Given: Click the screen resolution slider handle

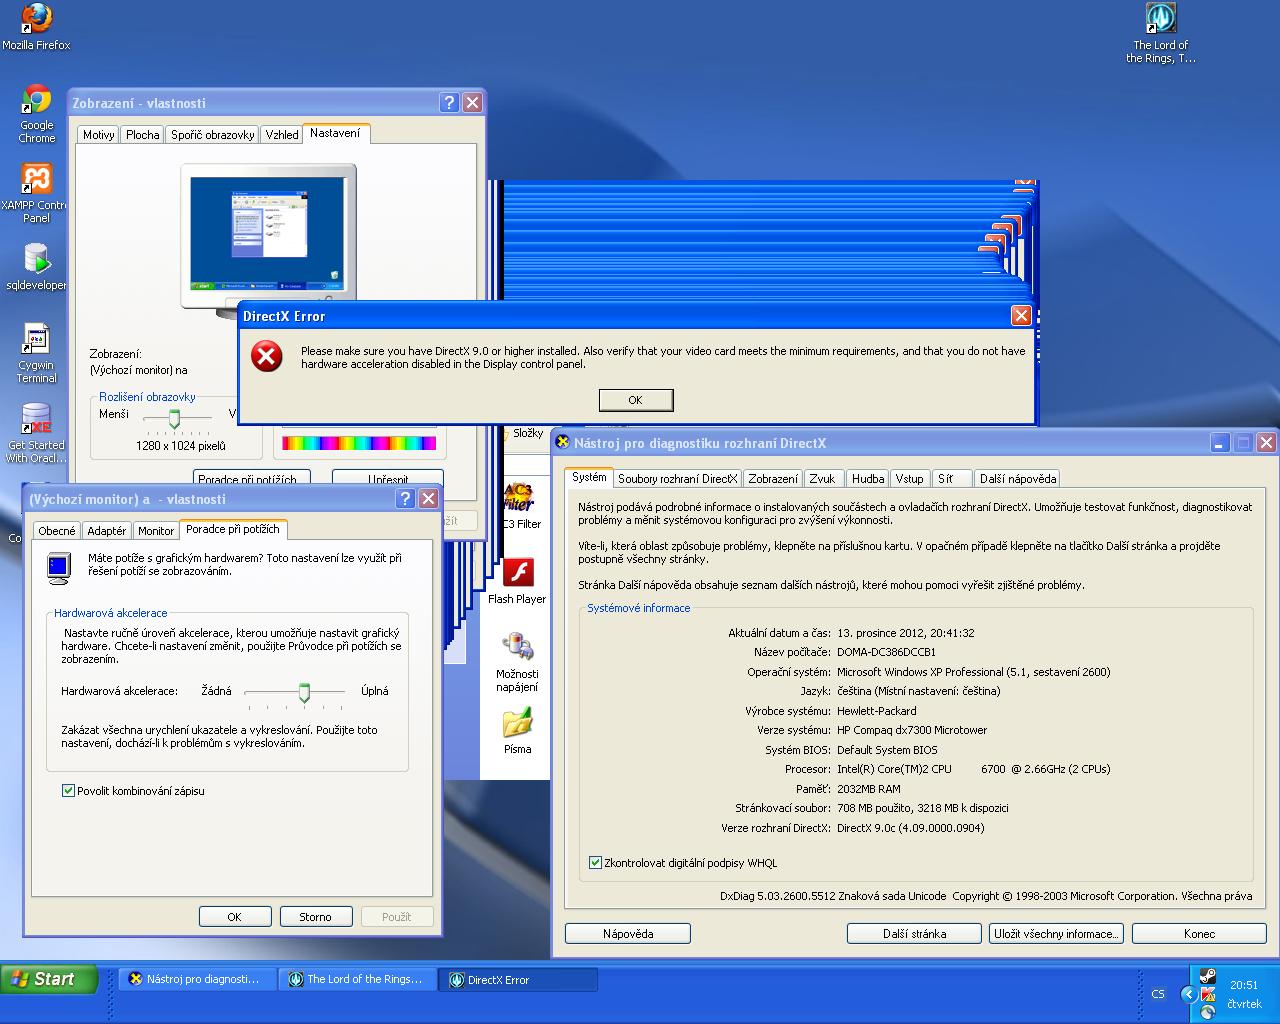Looking at the screenshot, I should [x=174, y=417].
